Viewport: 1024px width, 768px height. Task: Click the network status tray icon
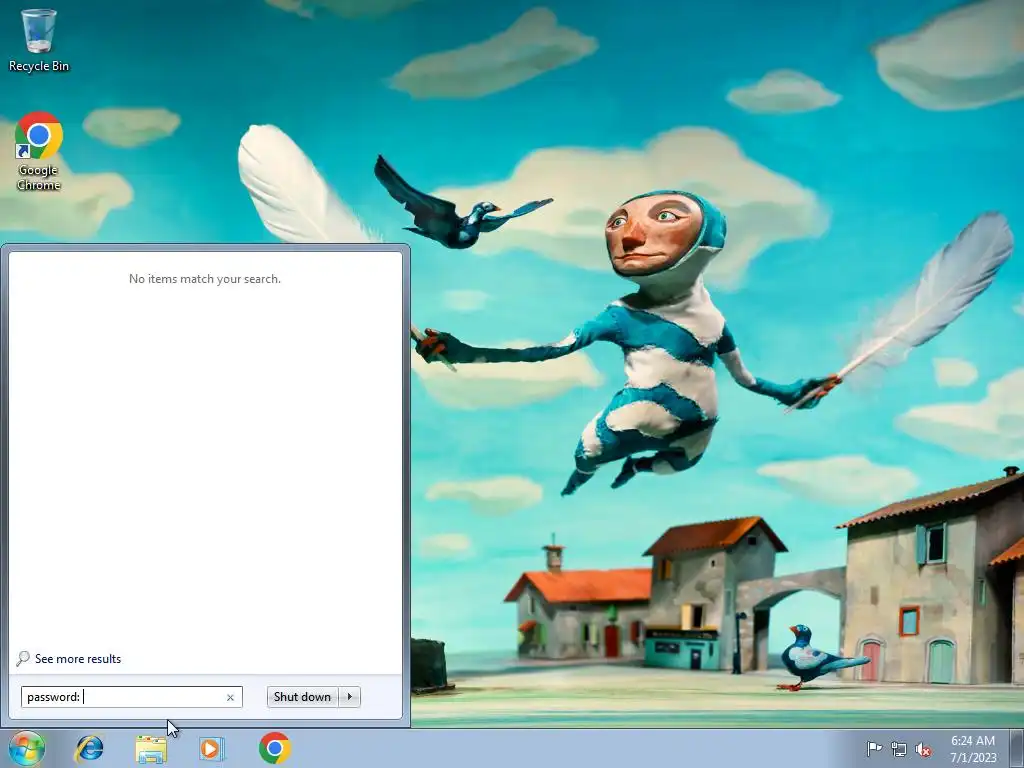899,750
